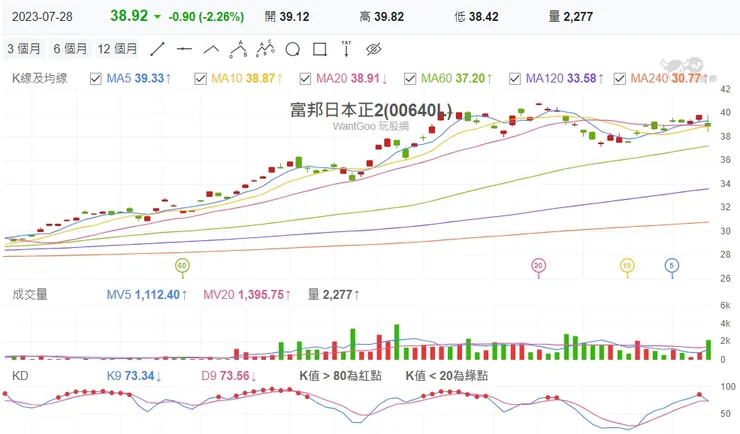Click the MA60 37.20 value label

pos(456,78)
